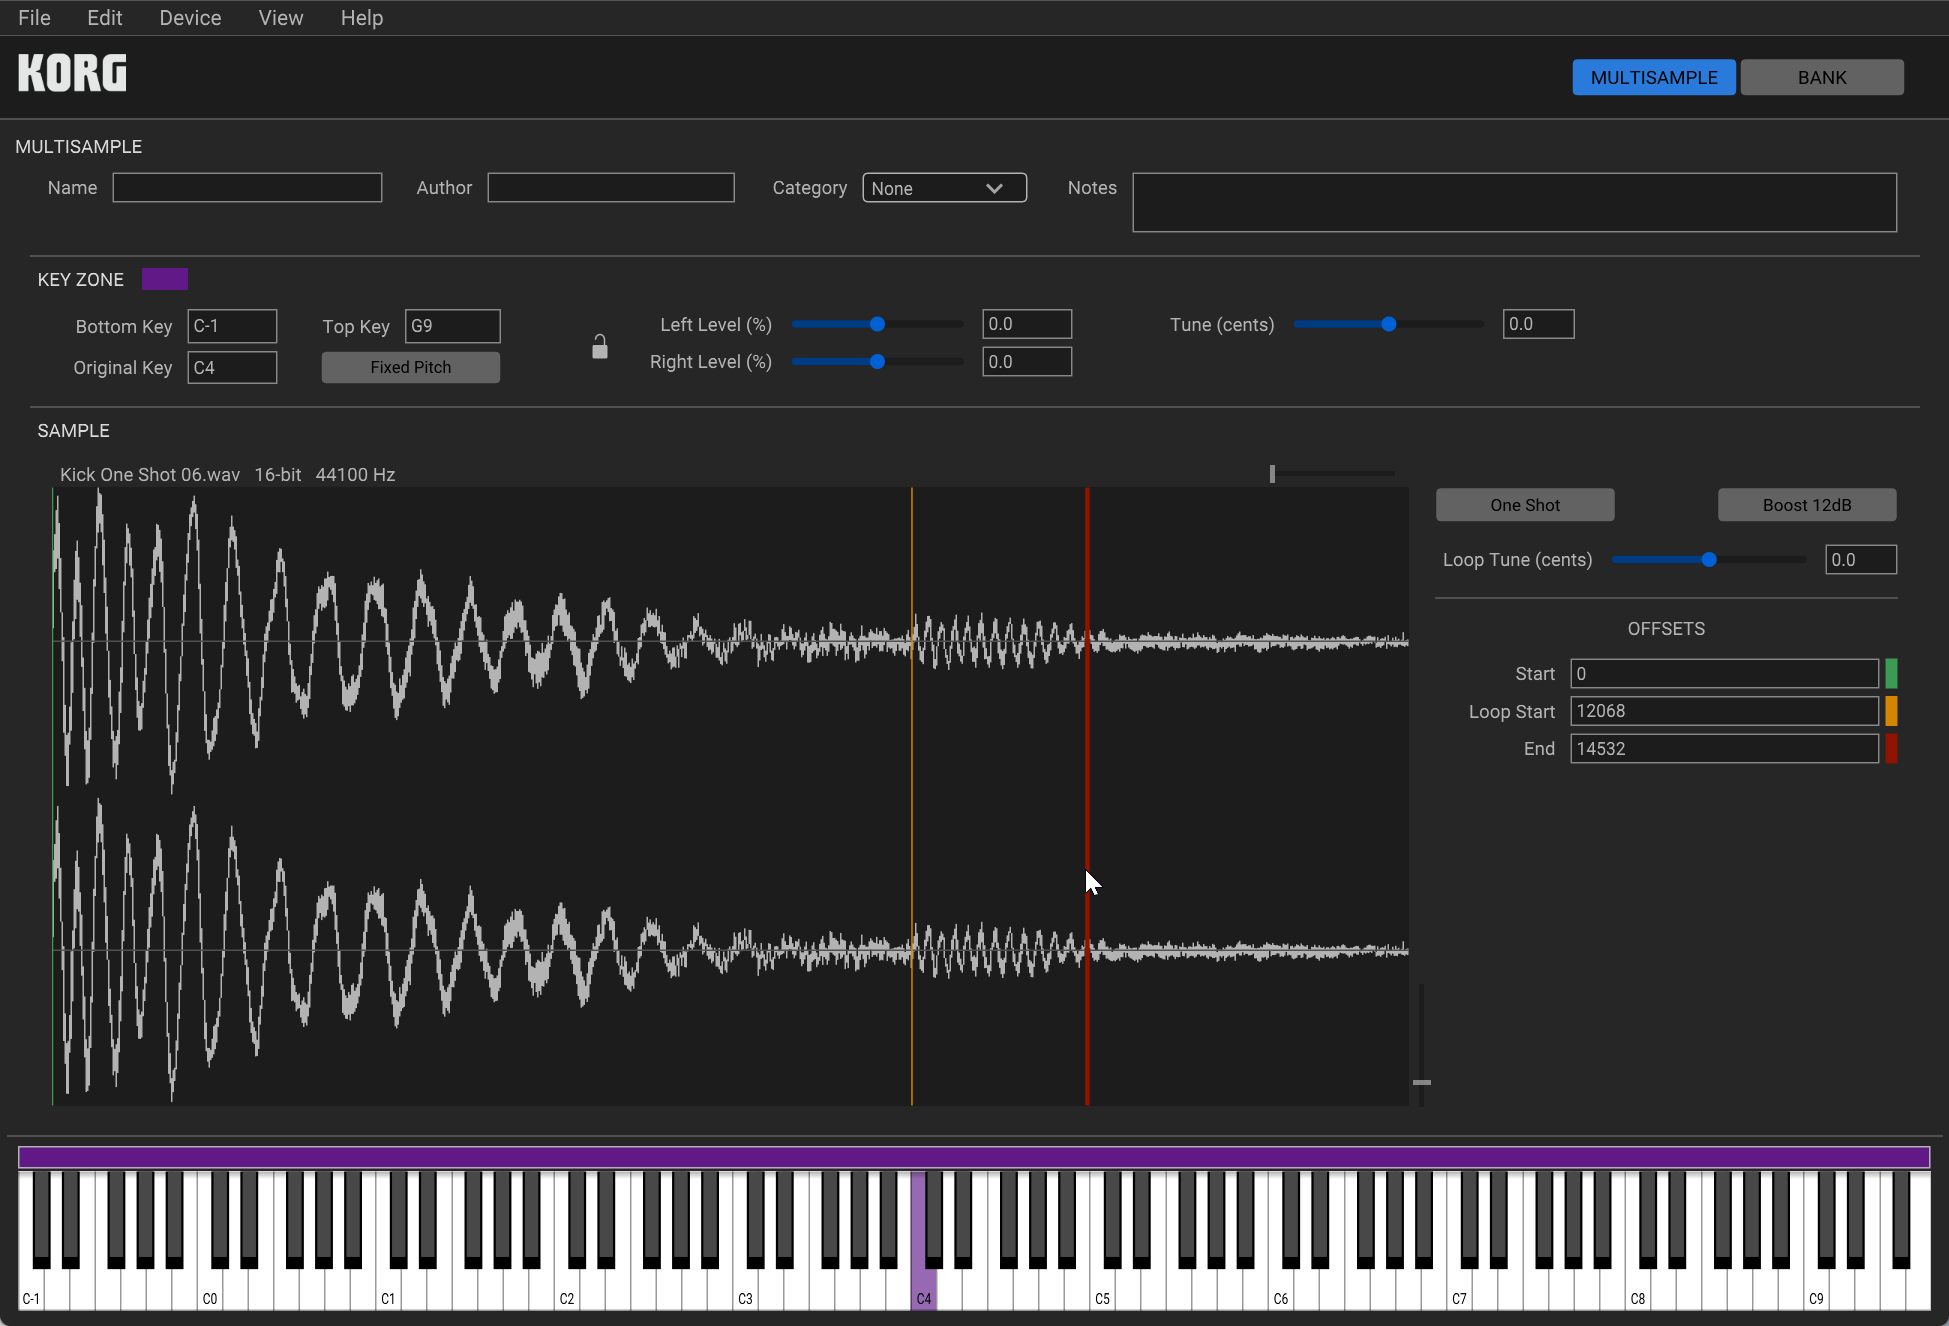Open the Edit menu
Screen dimensions: 1949x1326
click(105, 18)
